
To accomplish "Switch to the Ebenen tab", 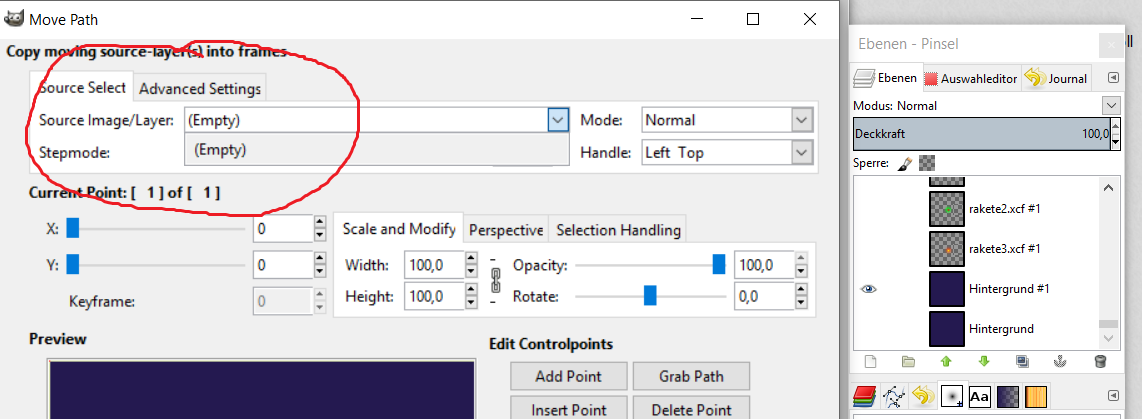I will (886, 78).
